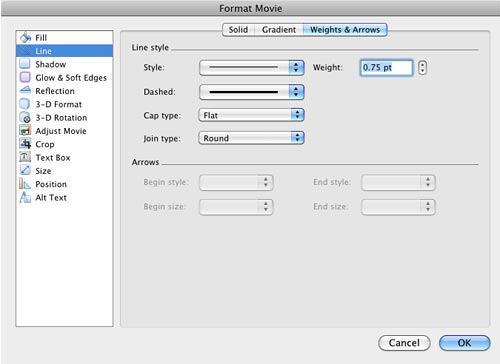Select Text Box label in sidebar

53,158
